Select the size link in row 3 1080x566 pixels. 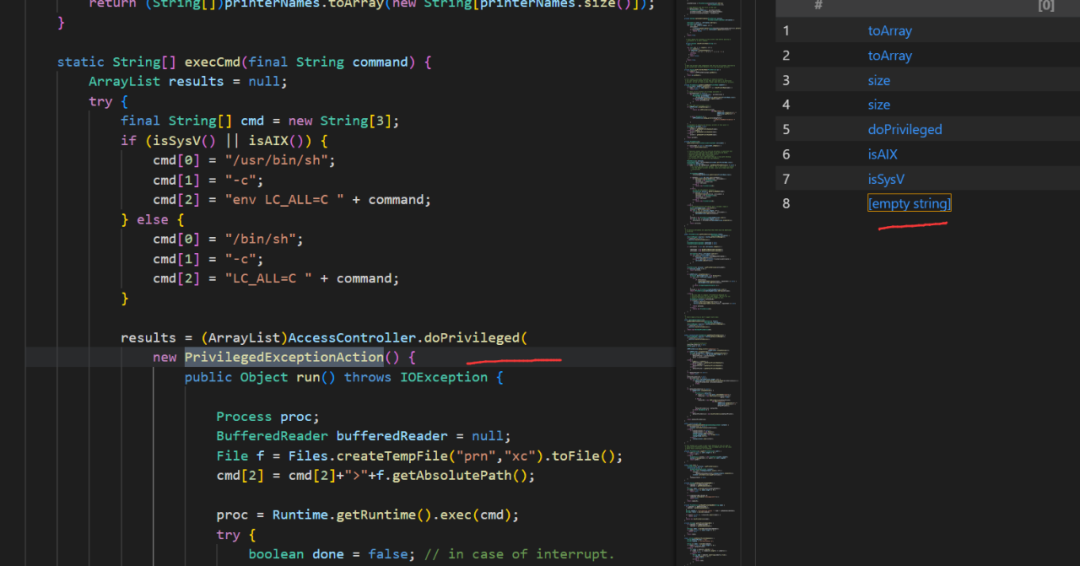click(878, 81)
